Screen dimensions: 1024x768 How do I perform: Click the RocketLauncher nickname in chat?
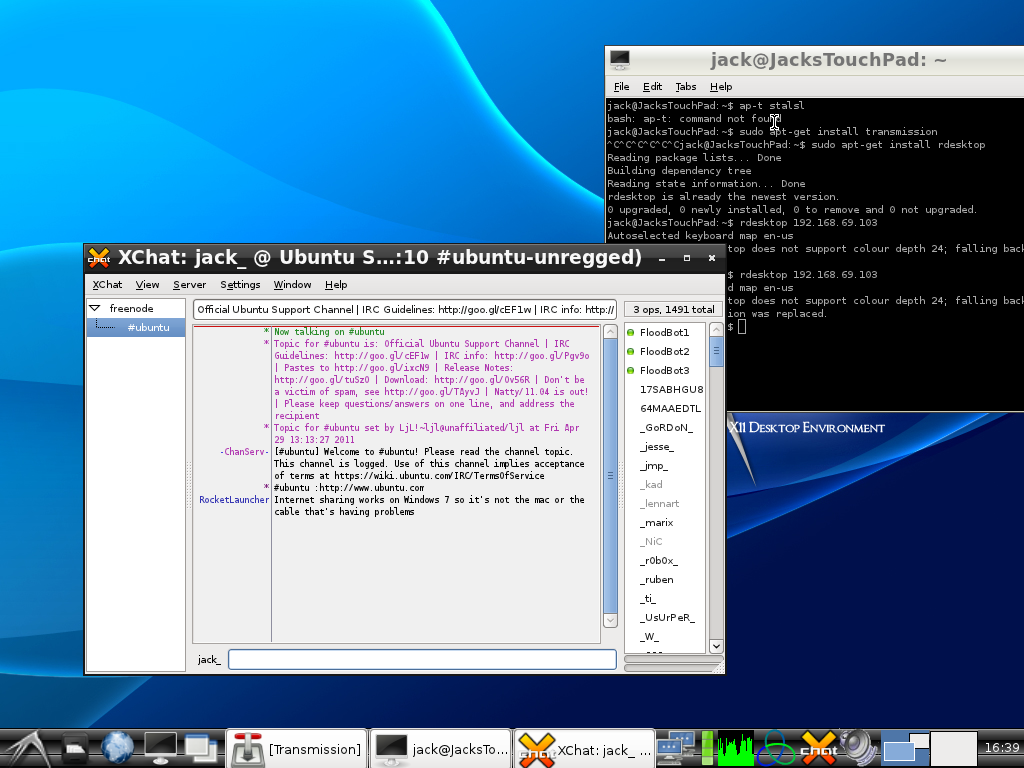[234, 500]
